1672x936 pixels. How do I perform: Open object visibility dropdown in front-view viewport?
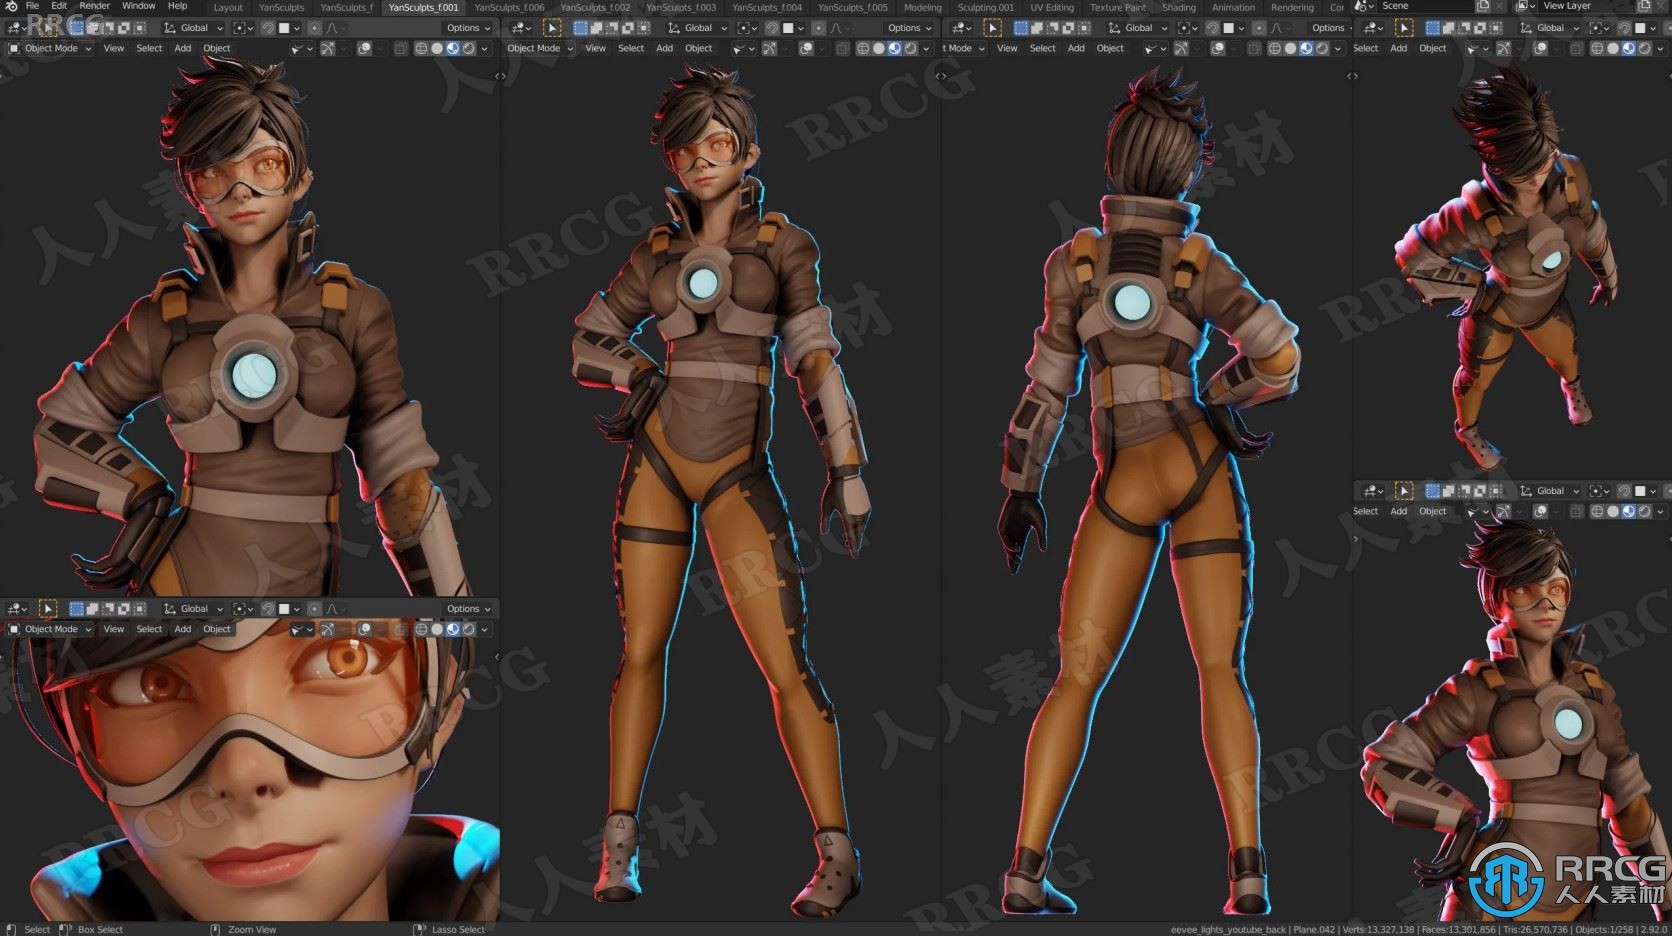tap(743, 48)
